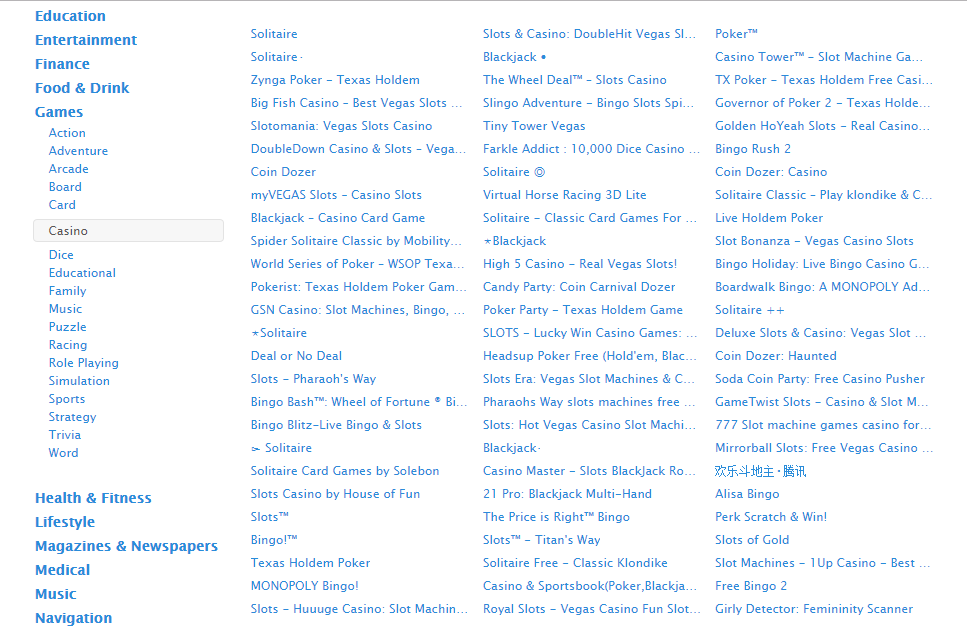Screen dimensions: 967x627
Task: Open Solitaire Free – Classic Klondike
Action: (575, 563)
